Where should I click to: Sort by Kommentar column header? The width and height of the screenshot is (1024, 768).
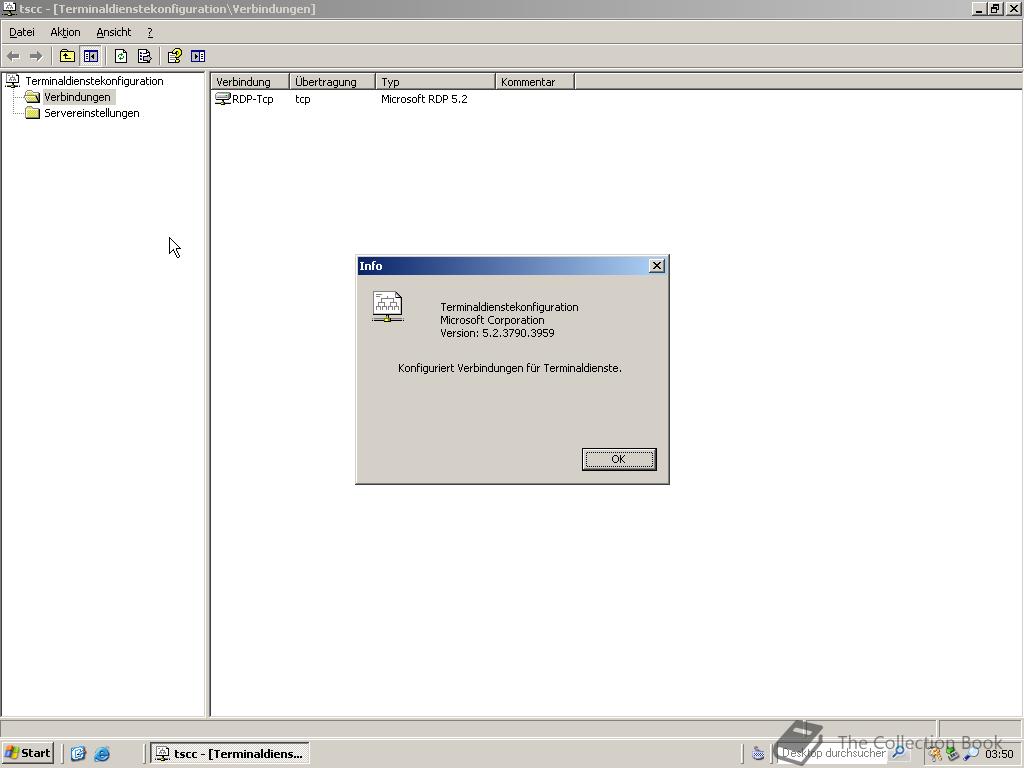tap(535, 82)
